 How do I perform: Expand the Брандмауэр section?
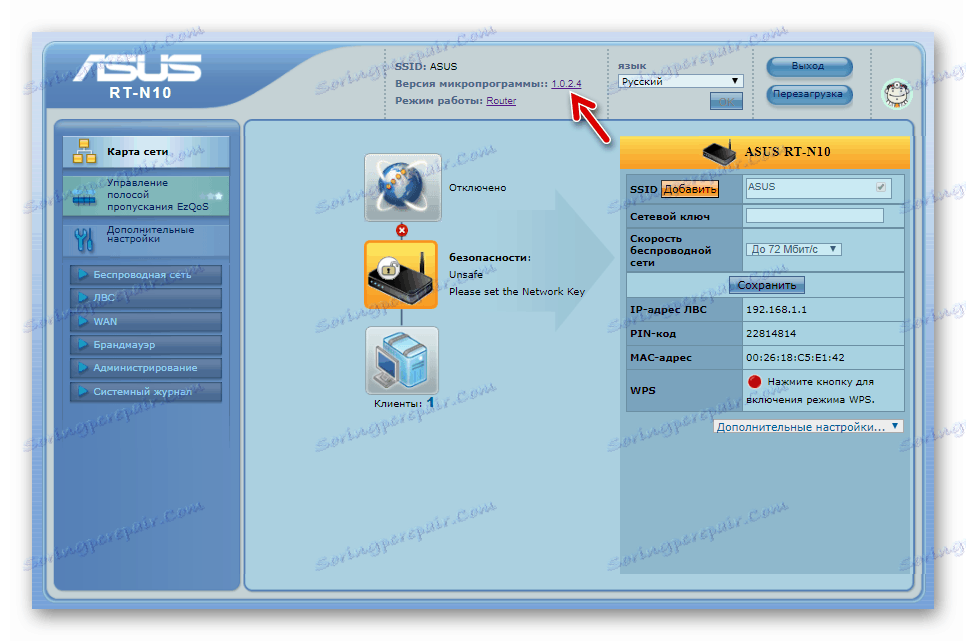pos(146,345)
